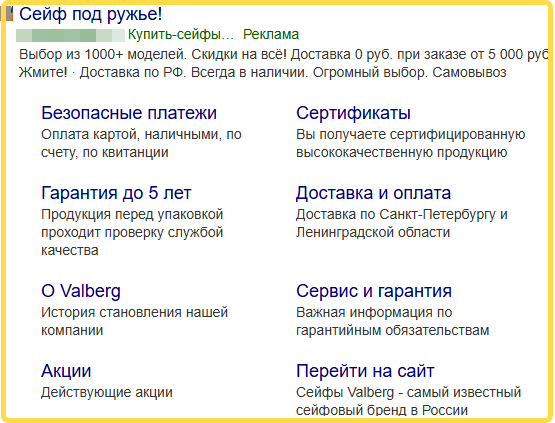Click text 'Действующие акции'
Image resolution: width=555 pixels, height=423 pixels.
coord(107,392)
